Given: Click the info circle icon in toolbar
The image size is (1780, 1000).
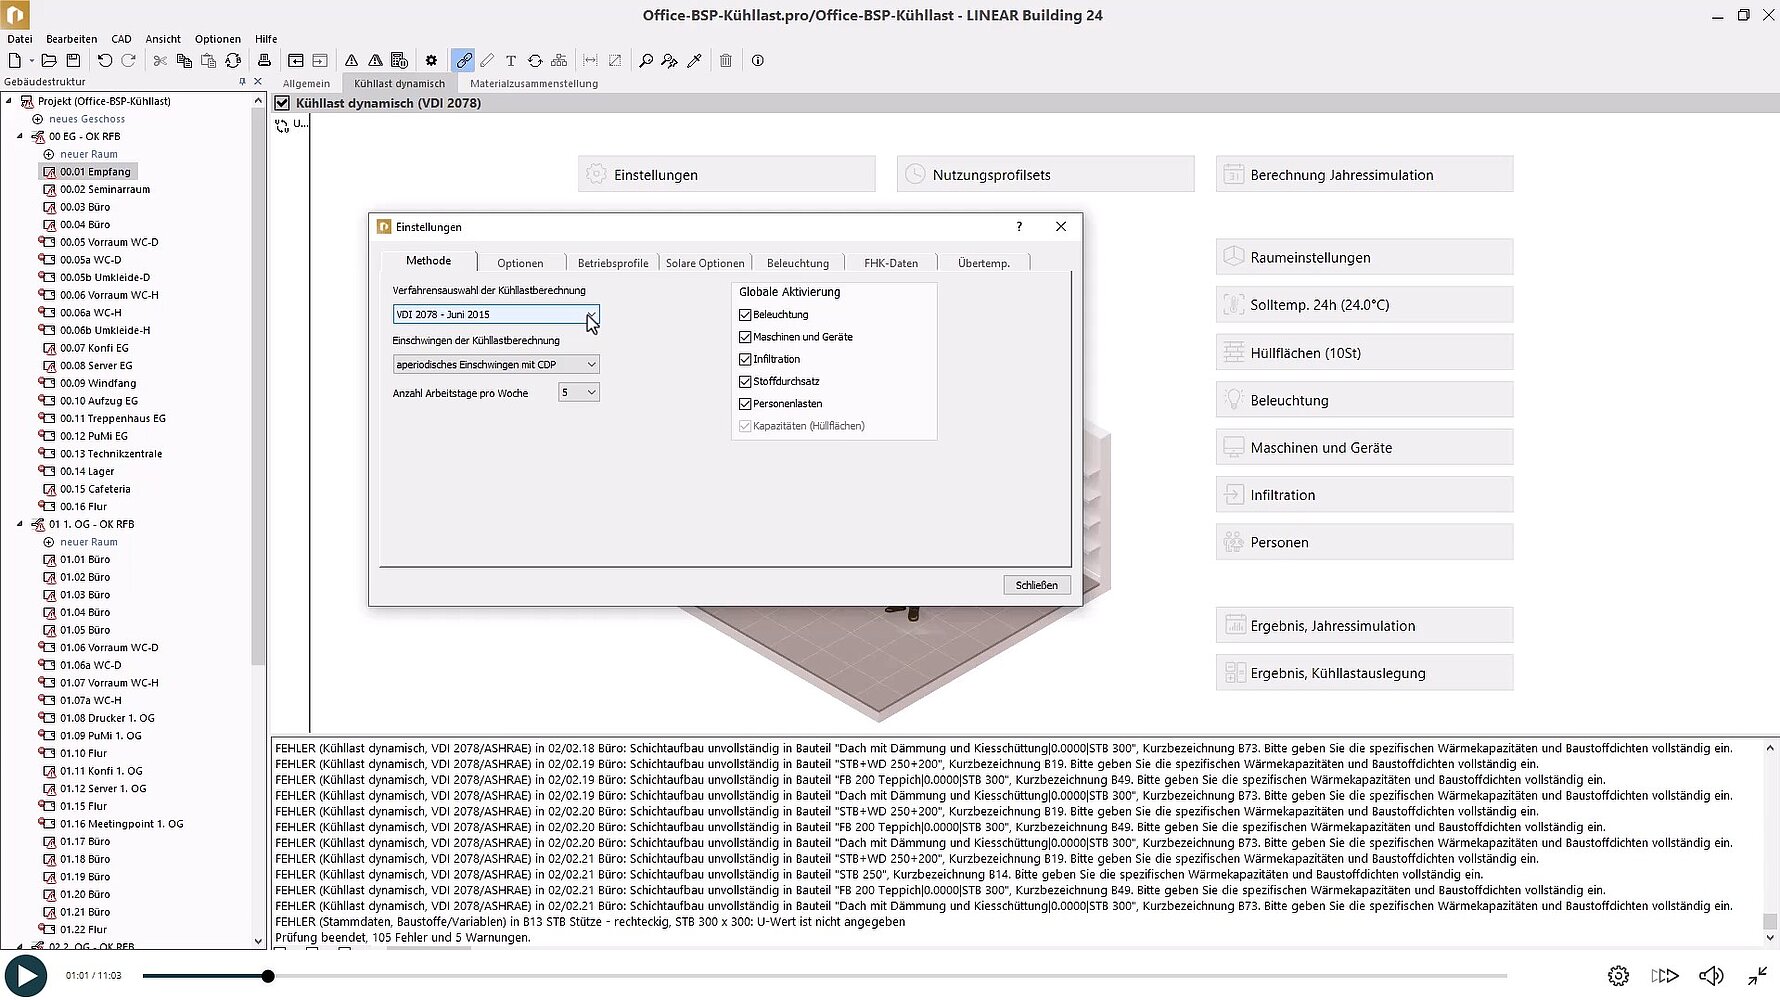Looking at the screenshot, I should 758,61.
